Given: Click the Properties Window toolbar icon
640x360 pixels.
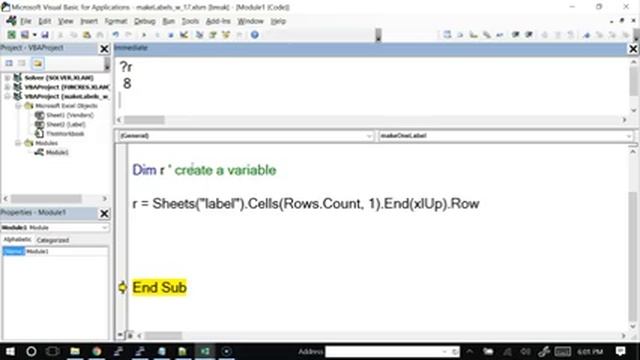Looking at the screenshot, I should click(x=213, y=35).
